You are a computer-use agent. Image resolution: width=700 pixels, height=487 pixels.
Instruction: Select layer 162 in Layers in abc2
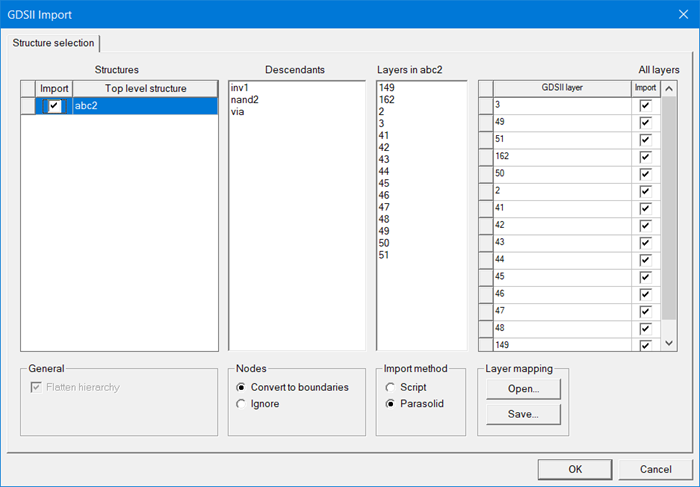coord(387,100)
